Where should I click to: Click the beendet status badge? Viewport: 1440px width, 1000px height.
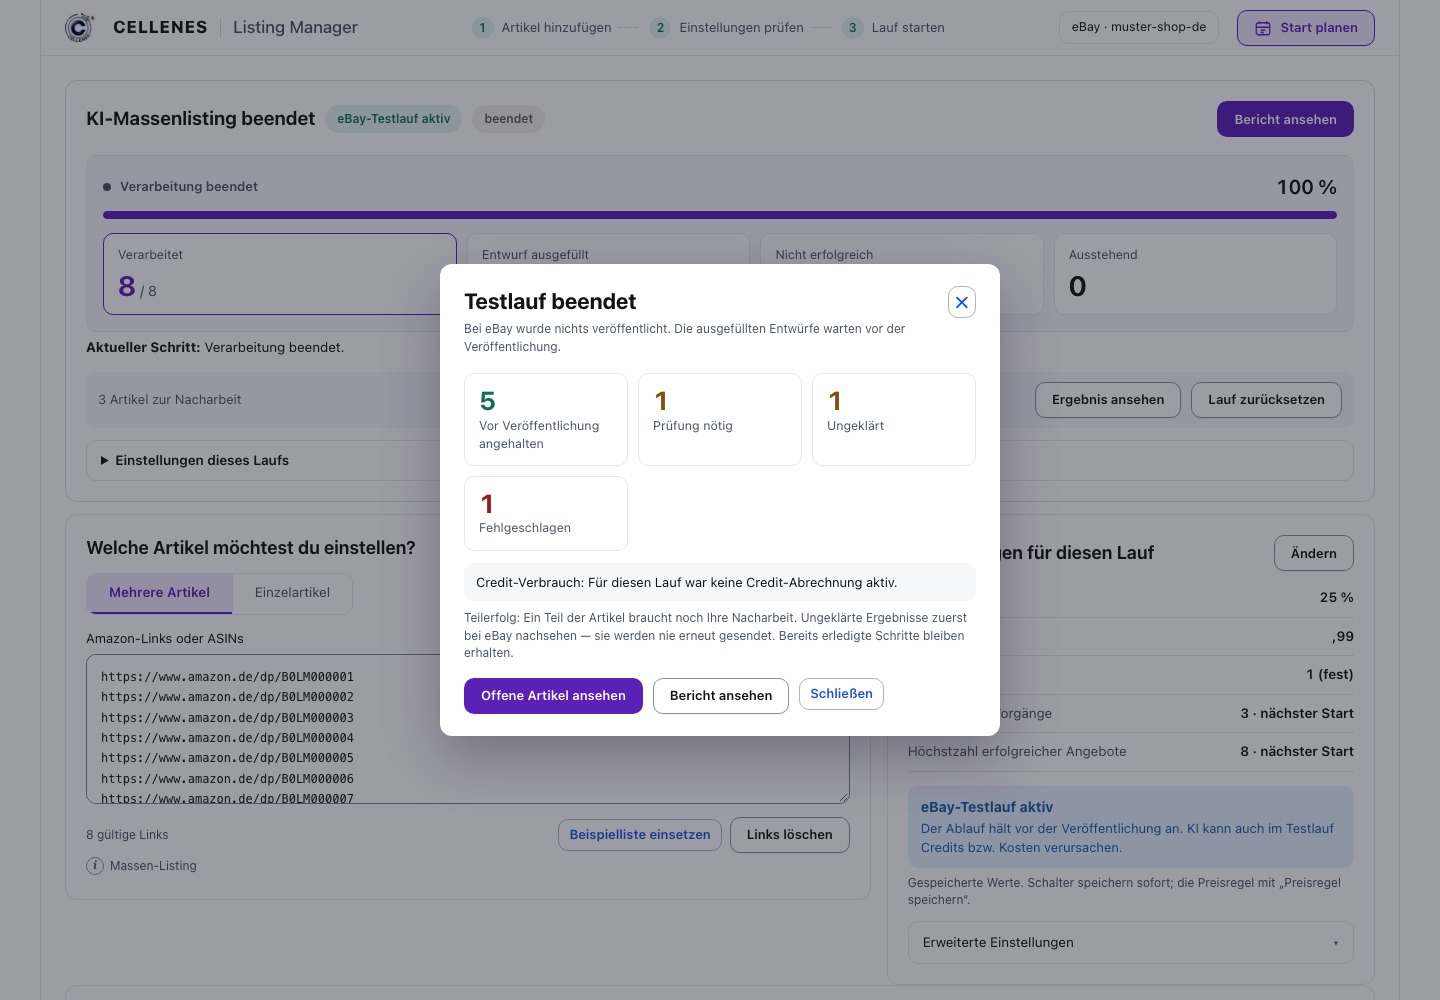(509, 119)
